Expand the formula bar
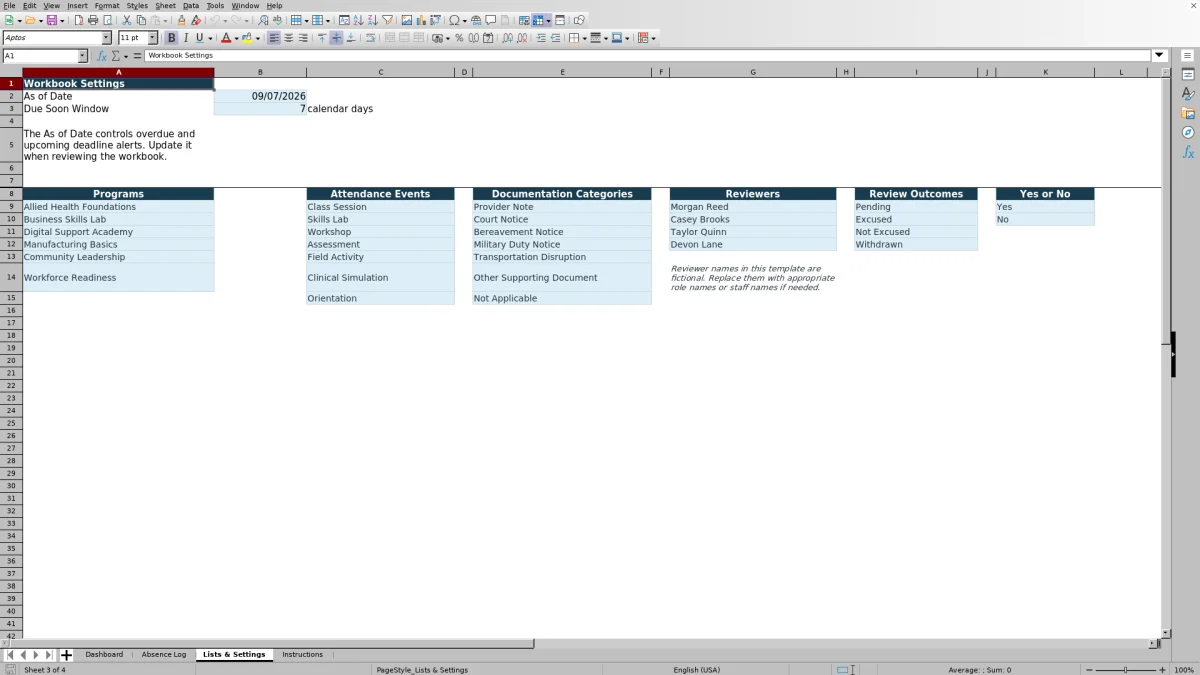 [x=1160, y=56]
